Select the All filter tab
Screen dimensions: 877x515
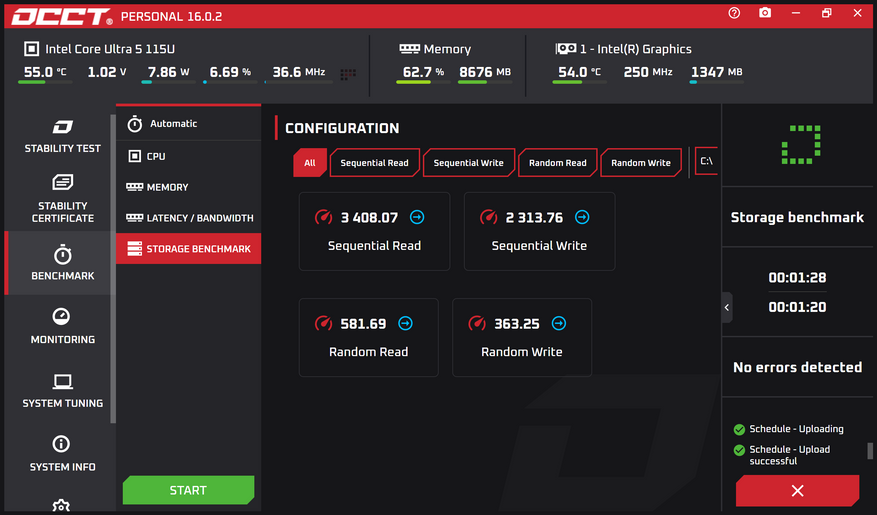(x=310, y=163)
